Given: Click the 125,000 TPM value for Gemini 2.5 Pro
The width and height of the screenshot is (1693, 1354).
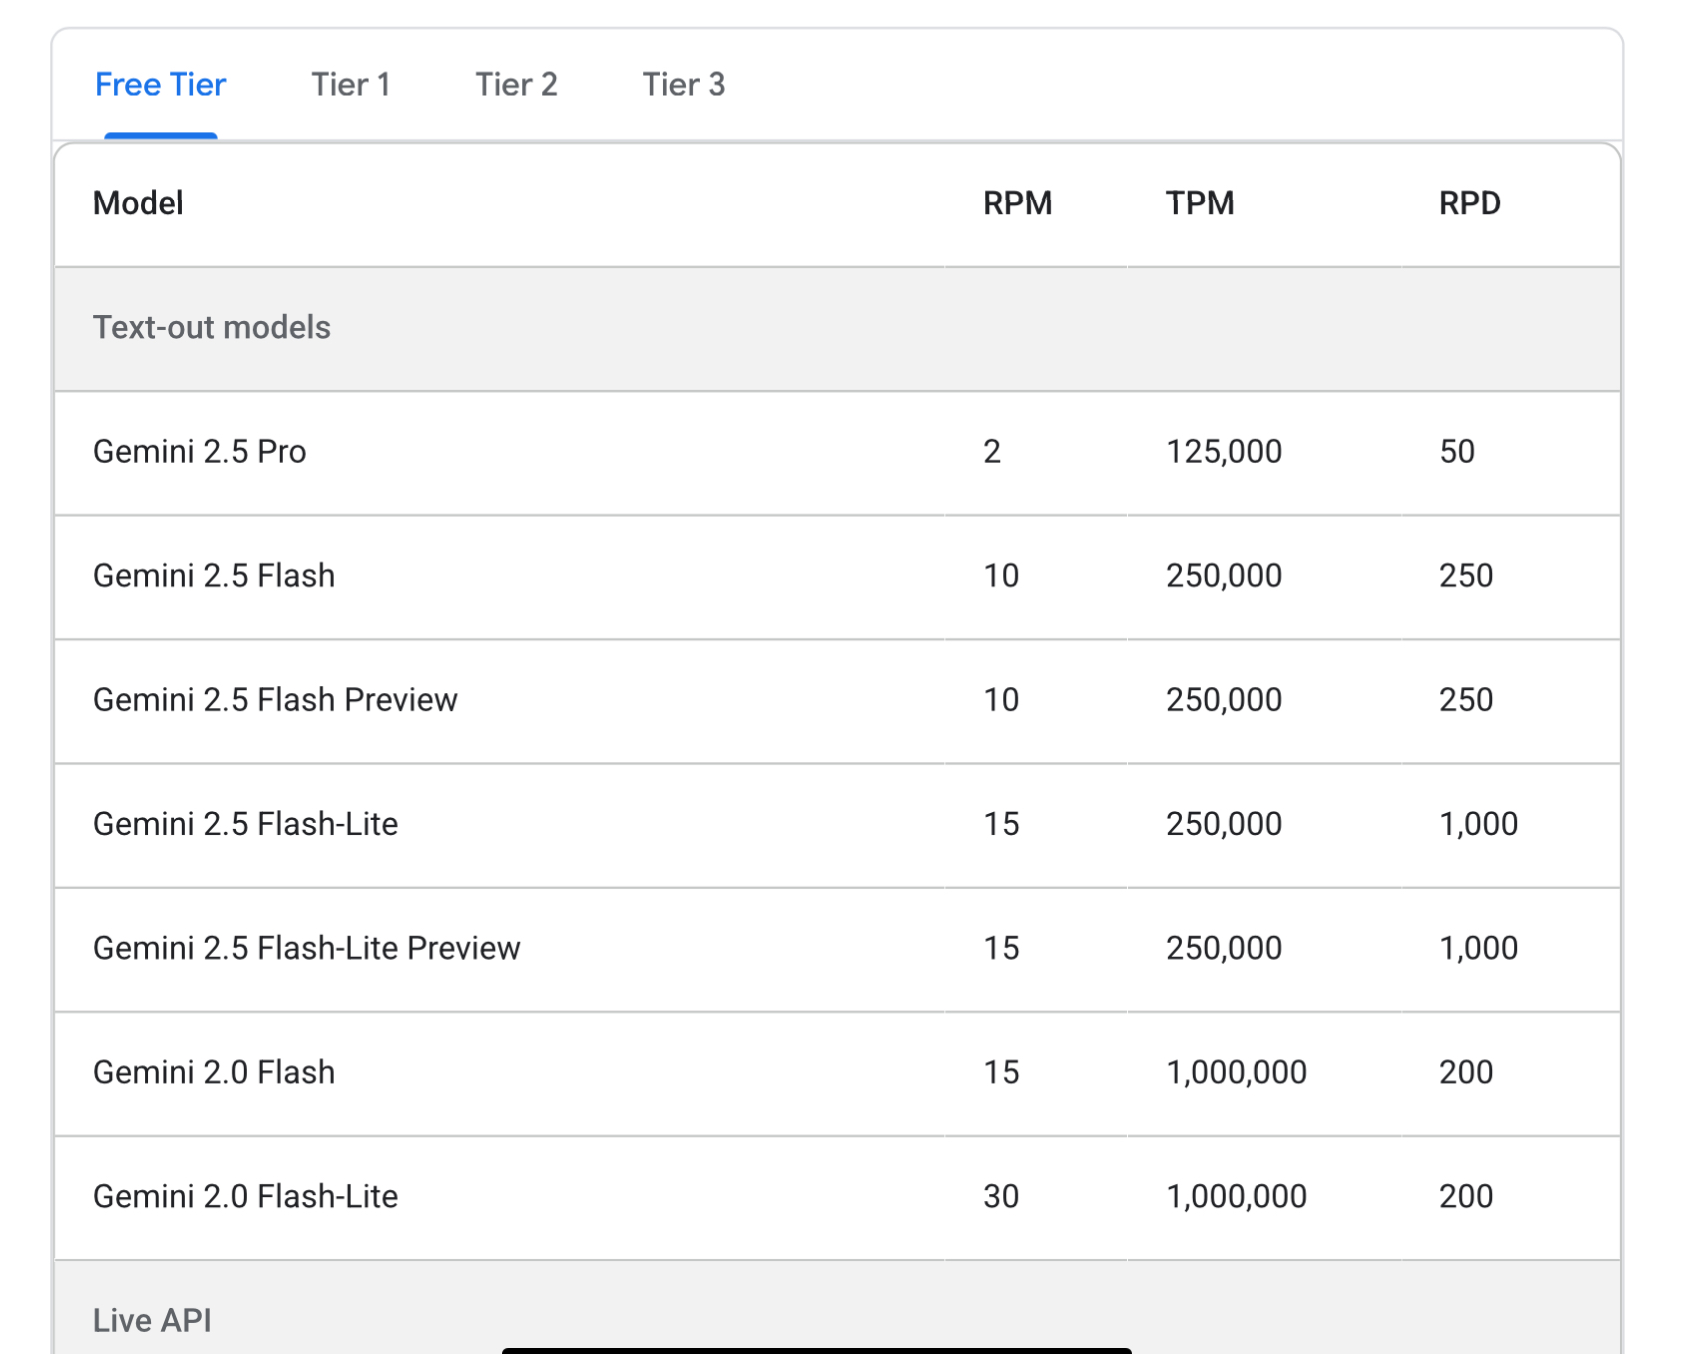Looking at the screenshot, I should click(1223, 452).
